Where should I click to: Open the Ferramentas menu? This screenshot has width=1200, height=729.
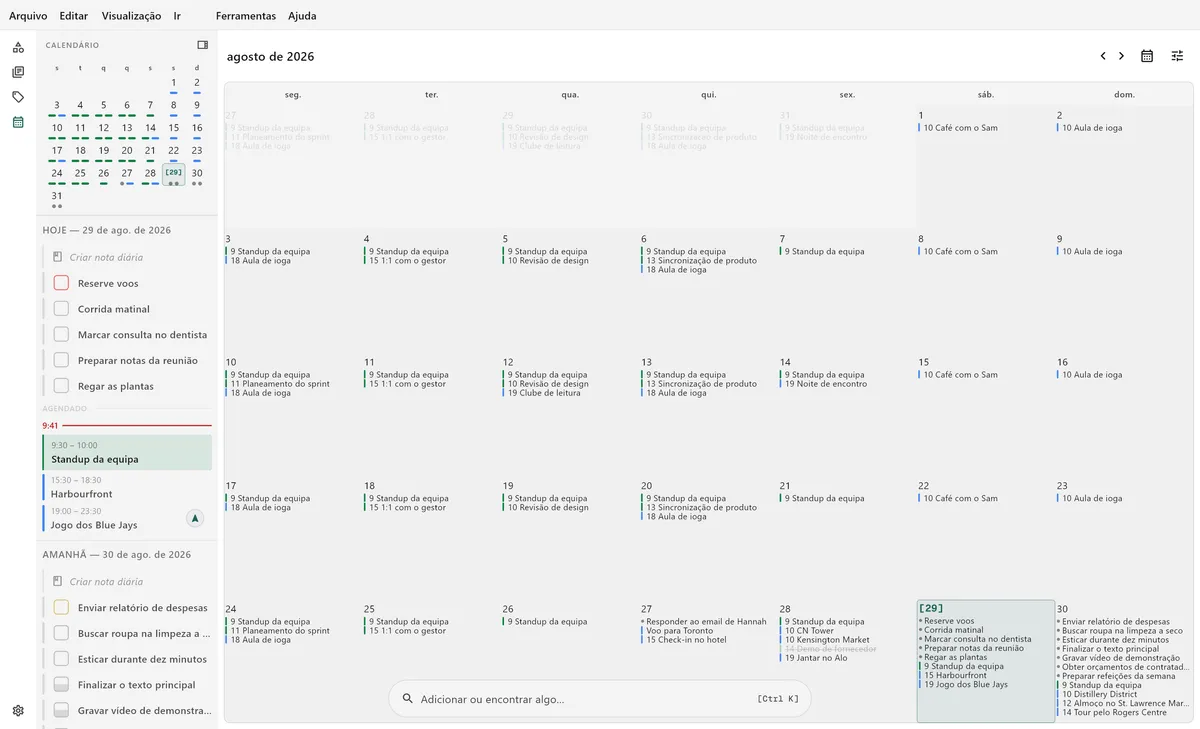click(x=246, y=16)
